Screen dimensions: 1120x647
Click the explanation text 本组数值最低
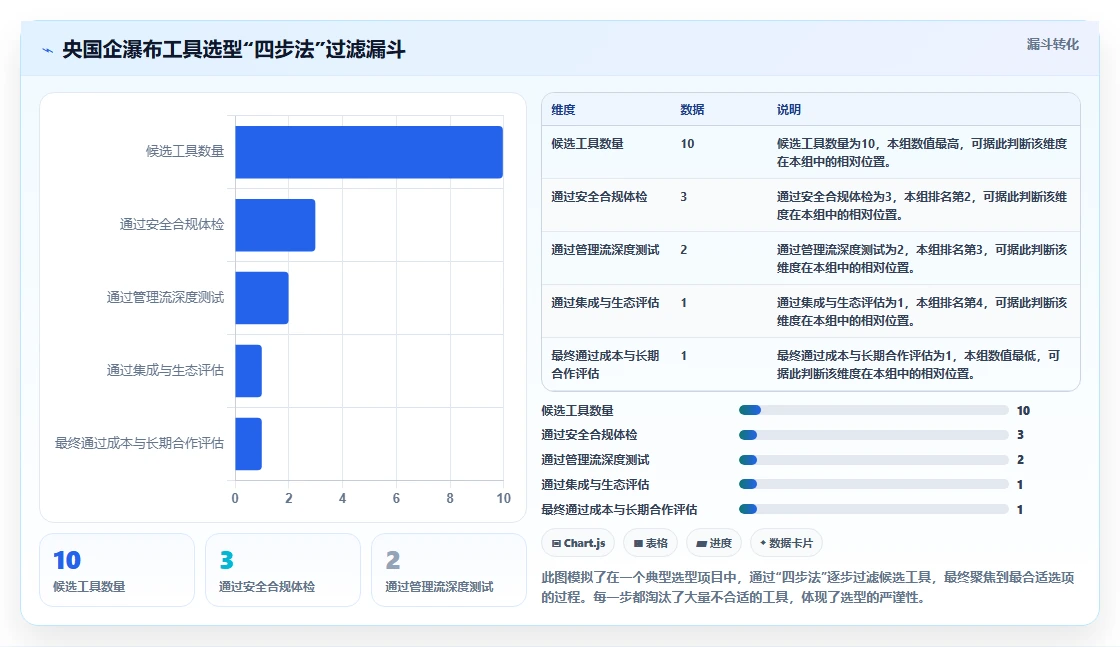coord(1000,356)
